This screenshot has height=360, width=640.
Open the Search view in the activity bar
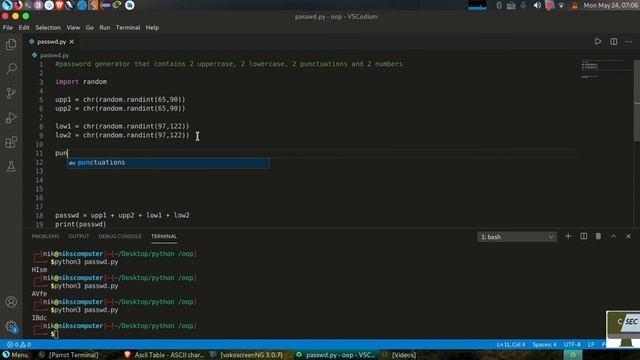click(x=11, y=69)
